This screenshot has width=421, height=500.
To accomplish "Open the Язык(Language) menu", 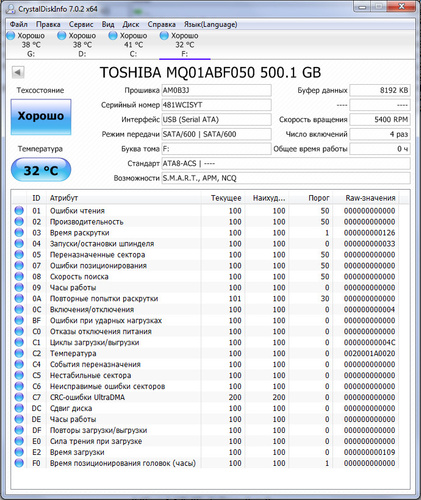I will click(210, 24).
